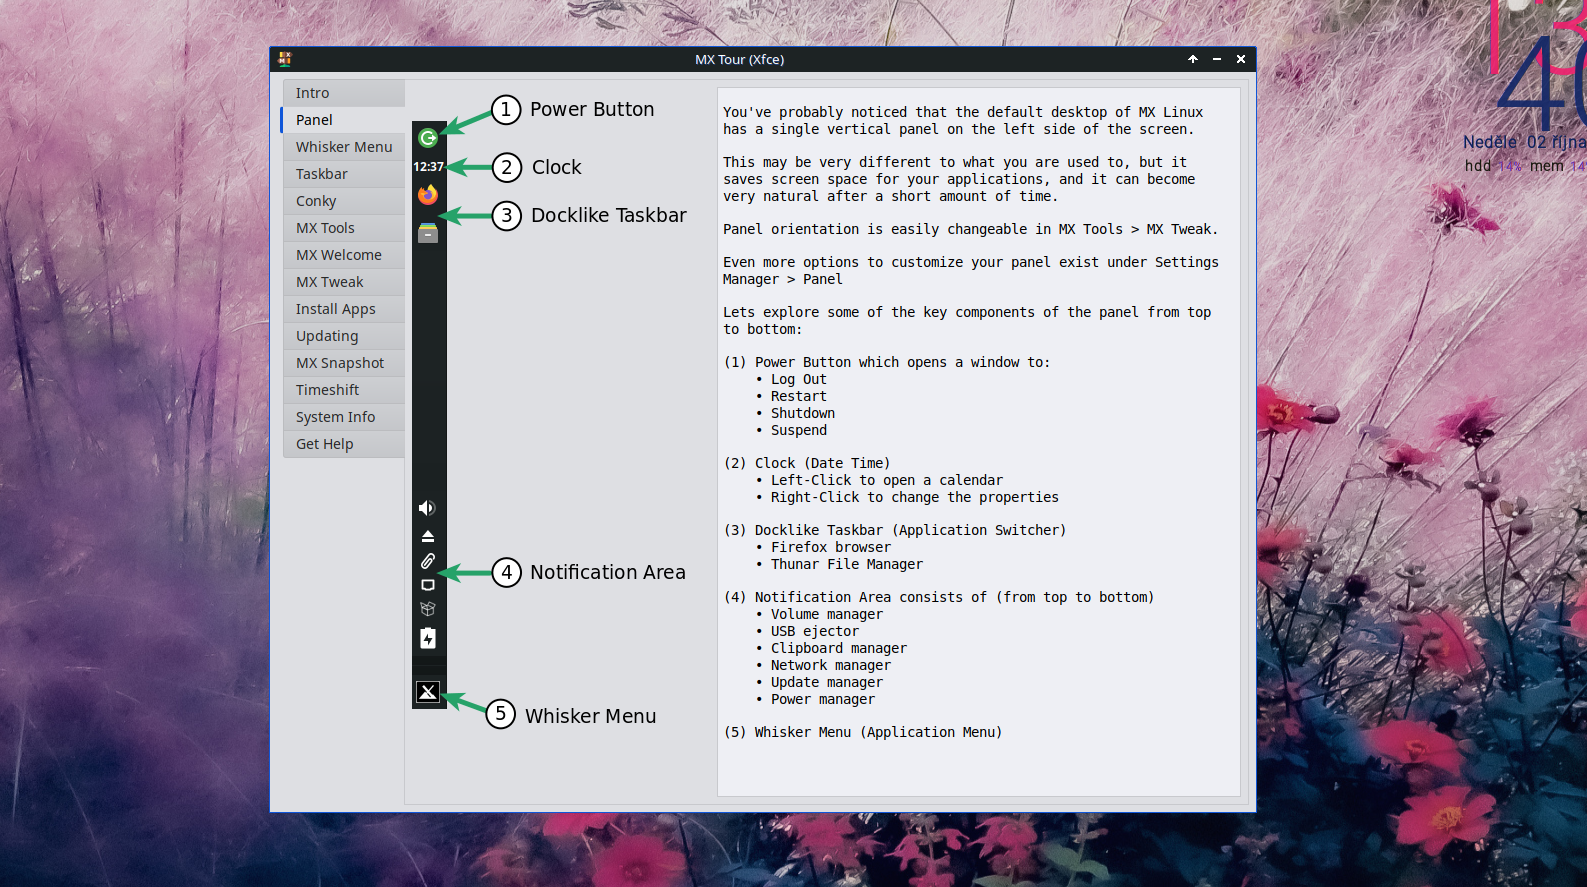This screenshot has height=887, width=1587.
Task: Click 'Right-Click to change the properties' line
Action: [915, 497]
